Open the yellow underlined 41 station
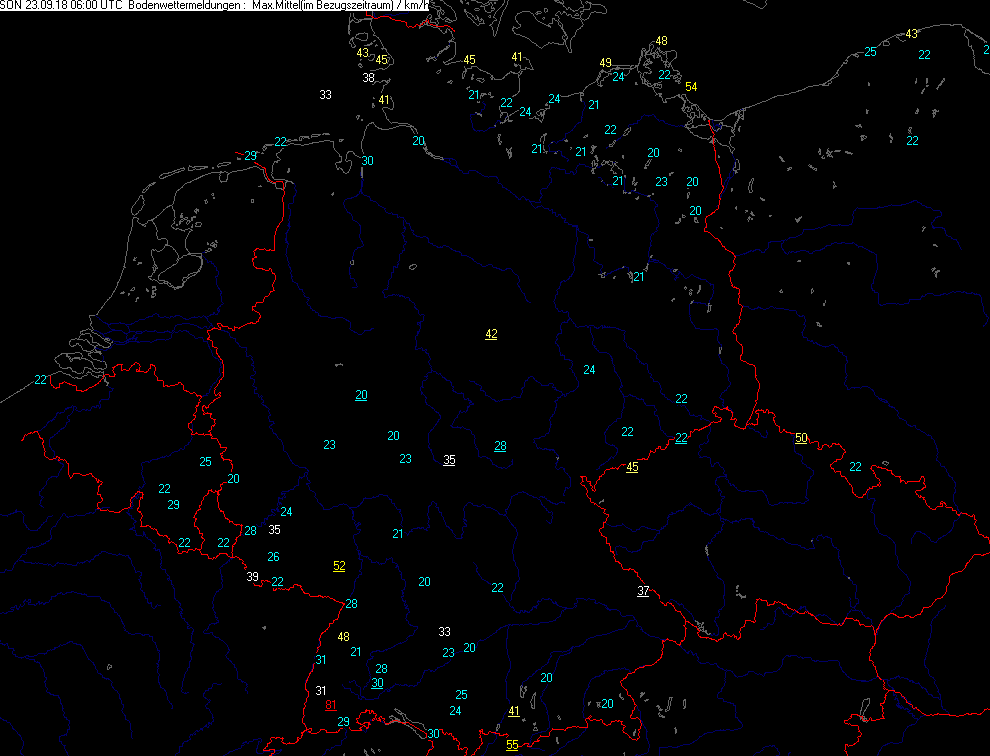This screenshot has height=756, width=990. pos(514,711)
